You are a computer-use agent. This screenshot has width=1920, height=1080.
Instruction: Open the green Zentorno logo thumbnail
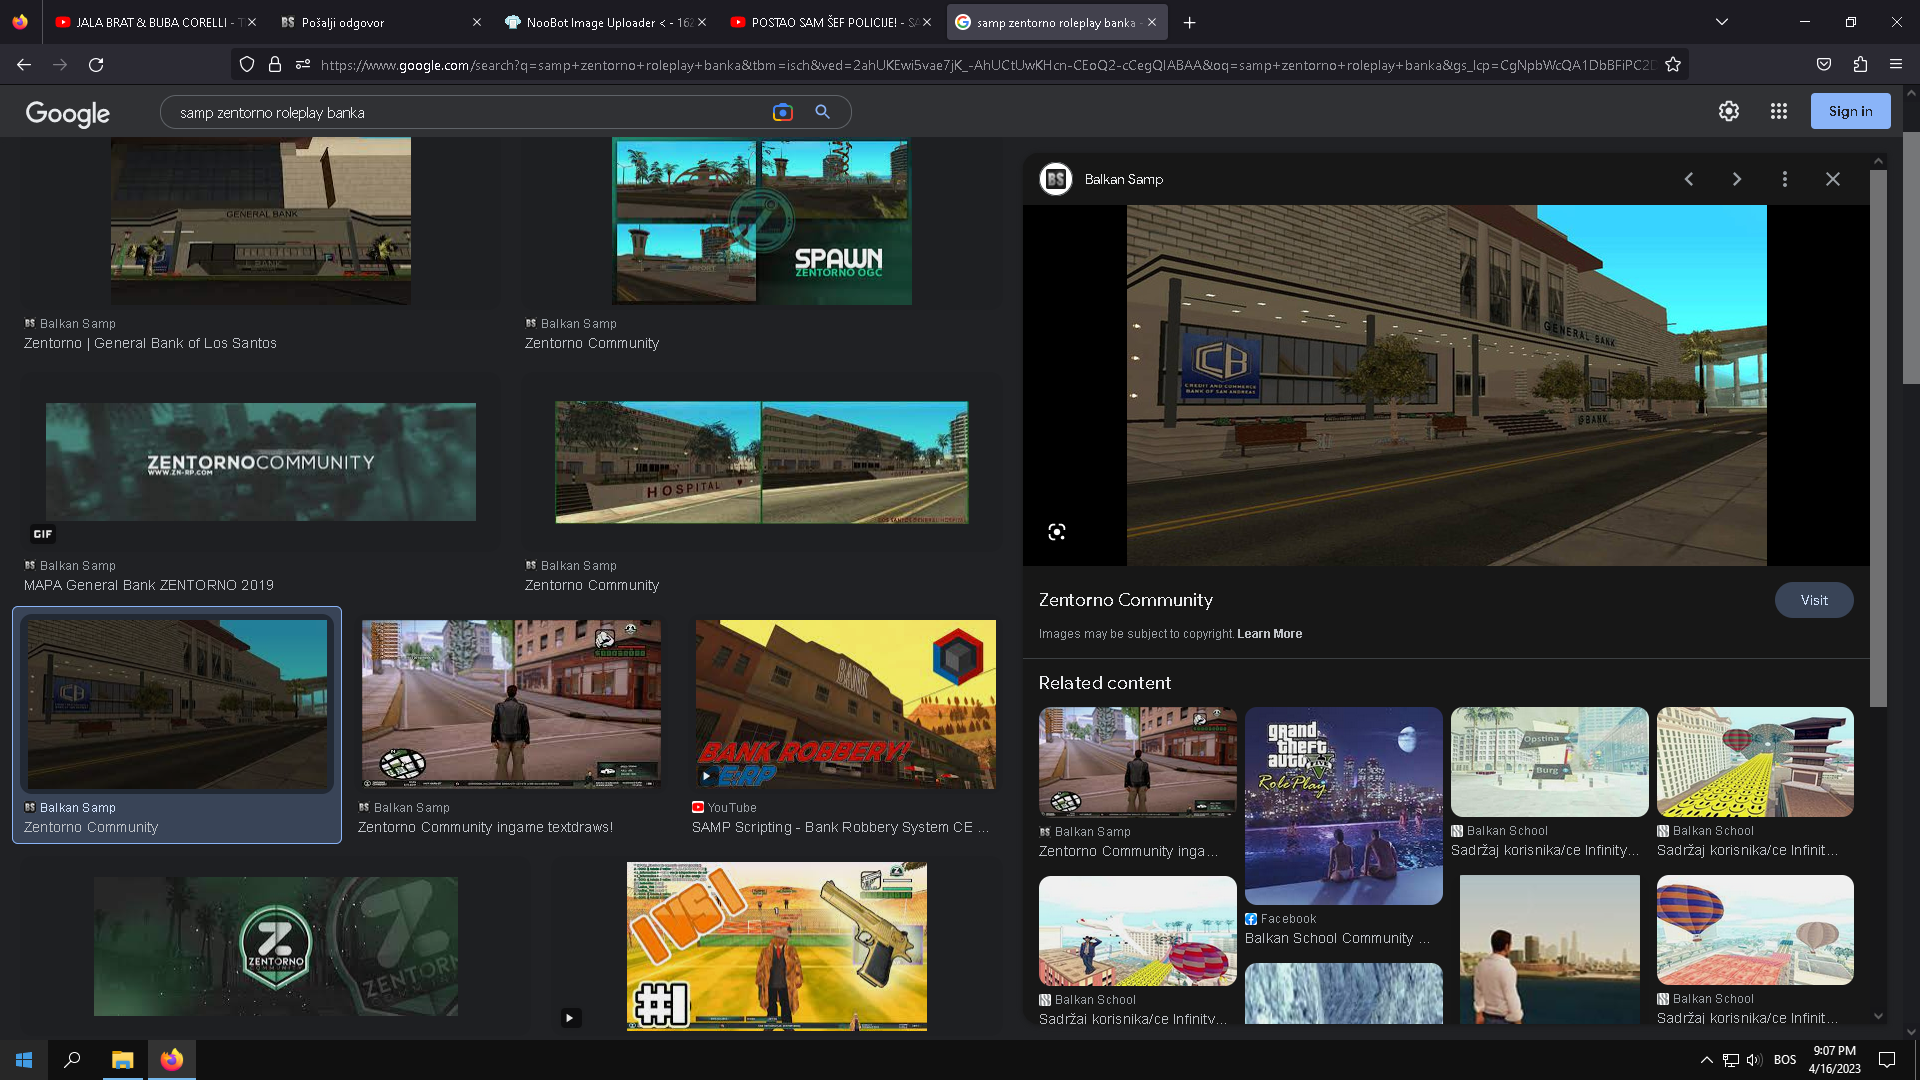point(276,946)
